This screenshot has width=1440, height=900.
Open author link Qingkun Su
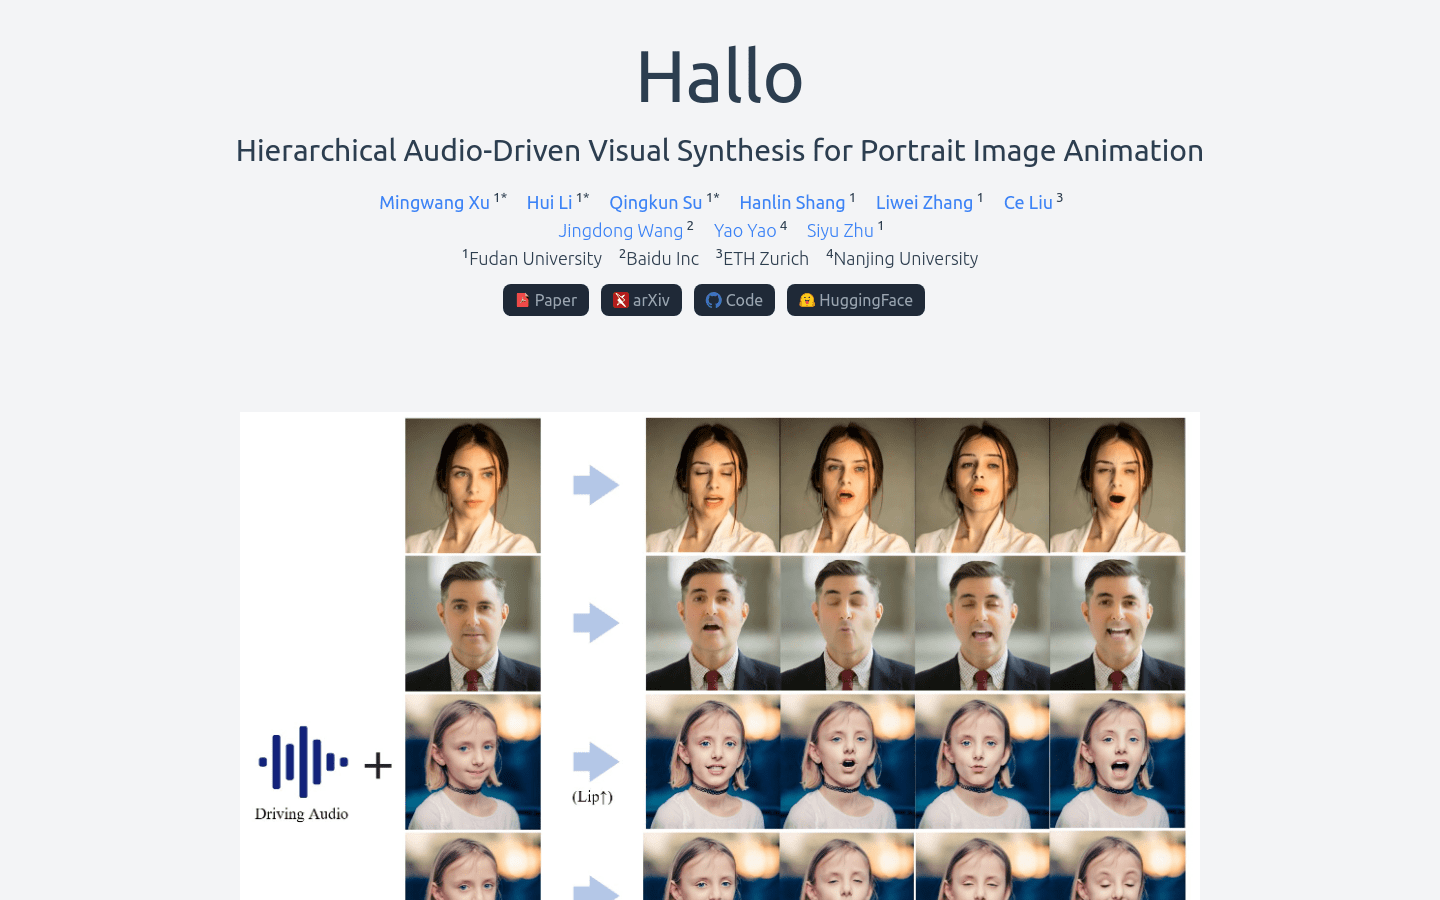656,202
